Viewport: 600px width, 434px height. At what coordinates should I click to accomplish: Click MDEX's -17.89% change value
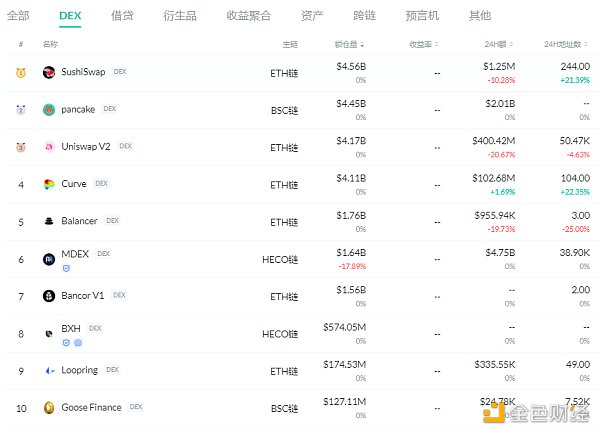pos(352,266)
